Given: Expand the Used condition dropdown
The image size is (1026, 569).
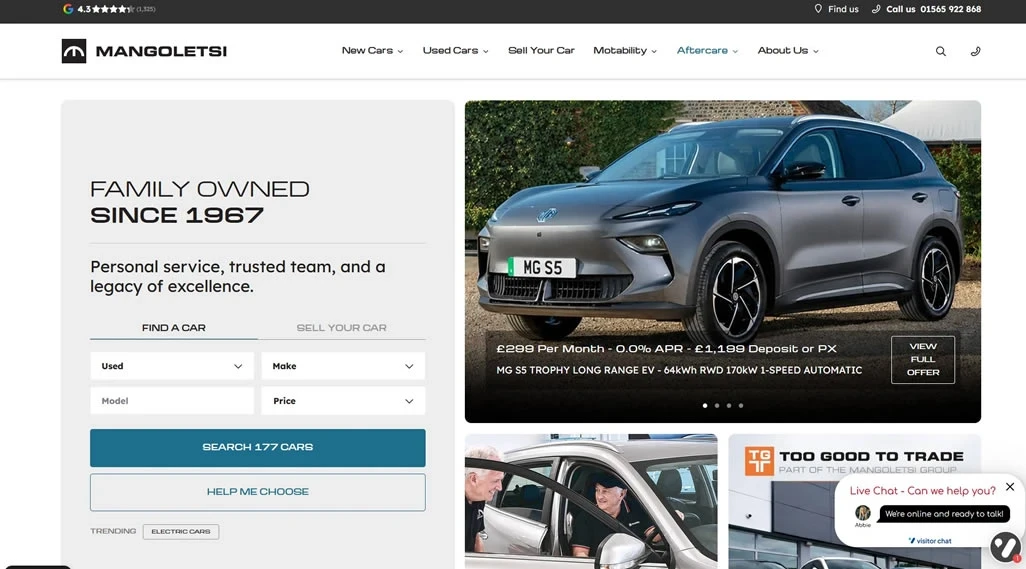Looking at the screenshot, I should click(172, 366).
